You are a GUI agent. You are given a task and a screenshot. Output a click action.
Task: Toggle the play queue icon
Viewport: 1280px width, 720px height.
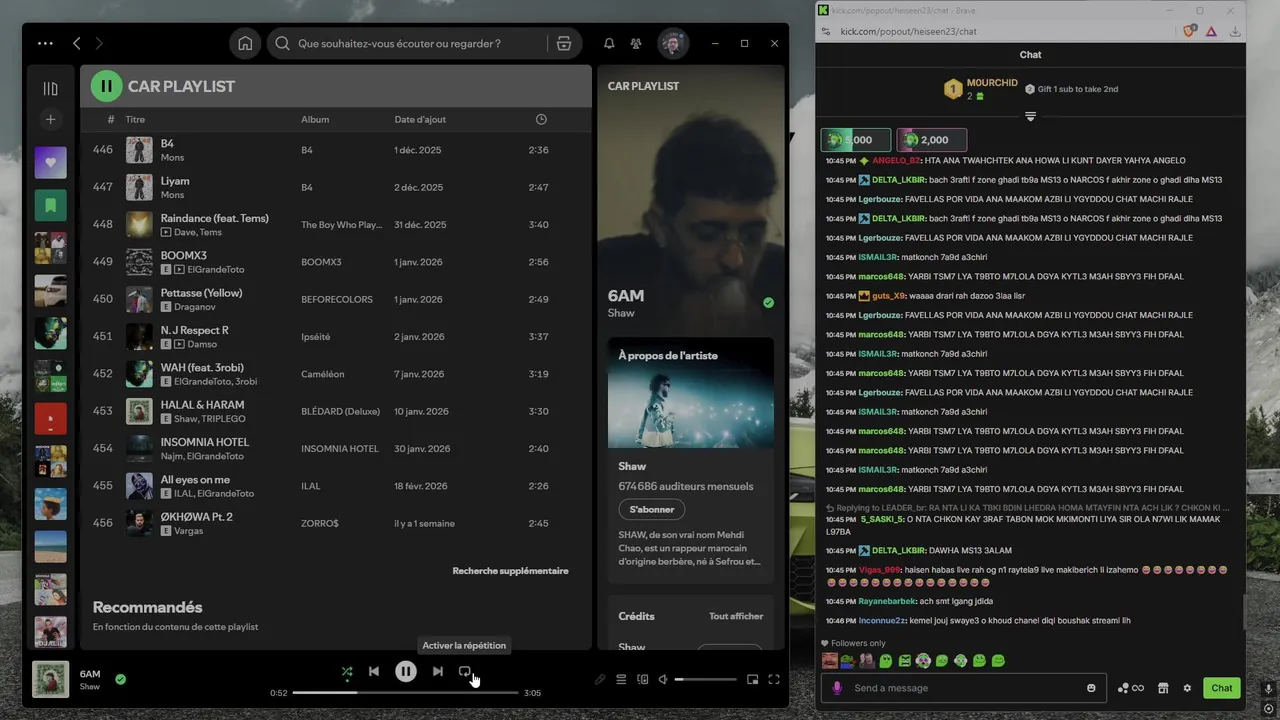tap(621, 680)
